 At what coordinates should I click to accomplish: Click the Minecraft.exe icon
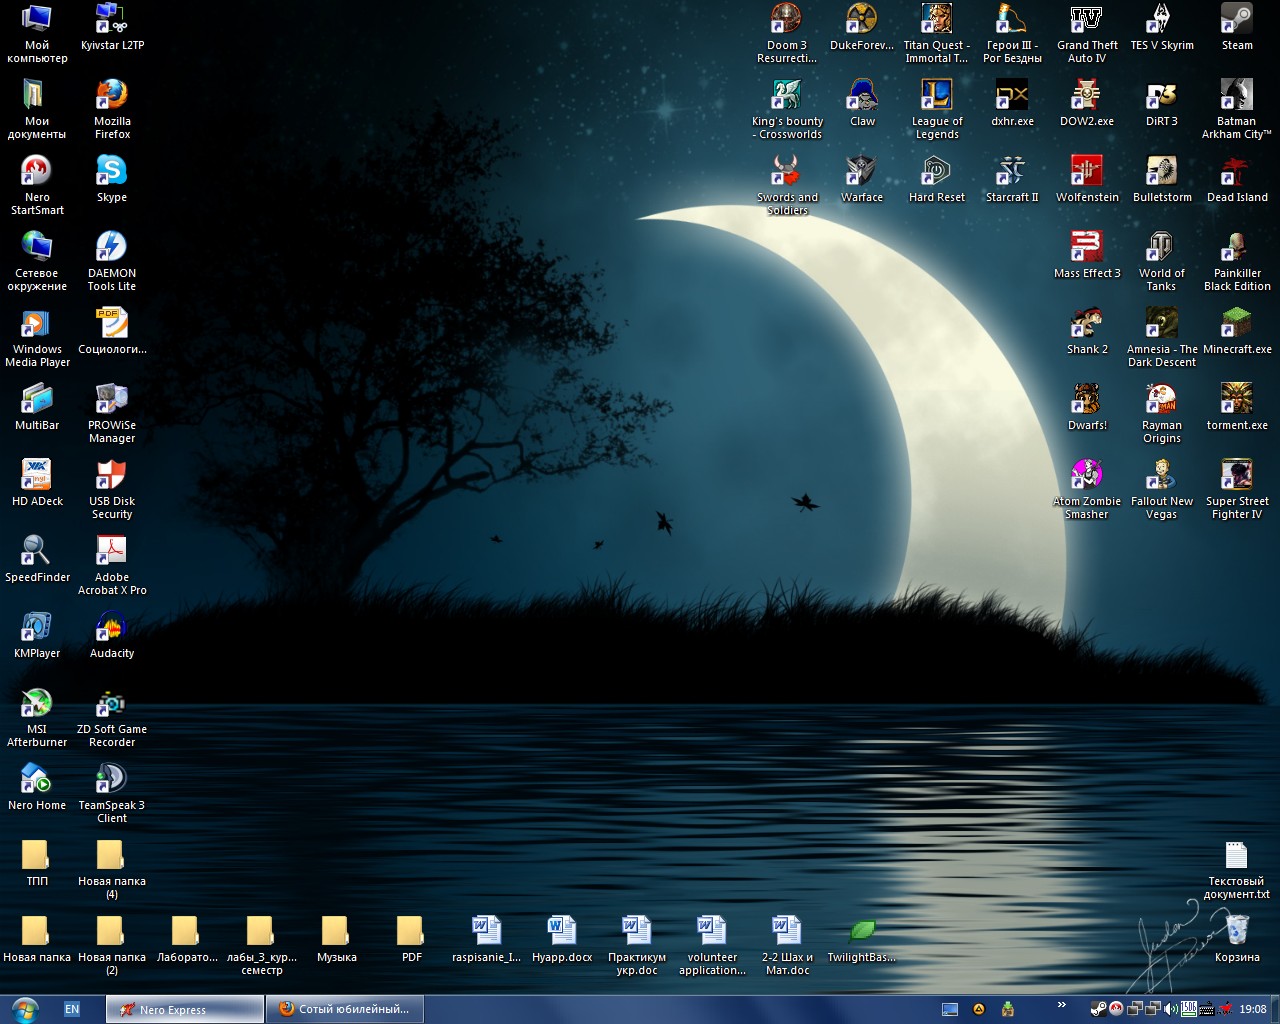(1237, 324)
